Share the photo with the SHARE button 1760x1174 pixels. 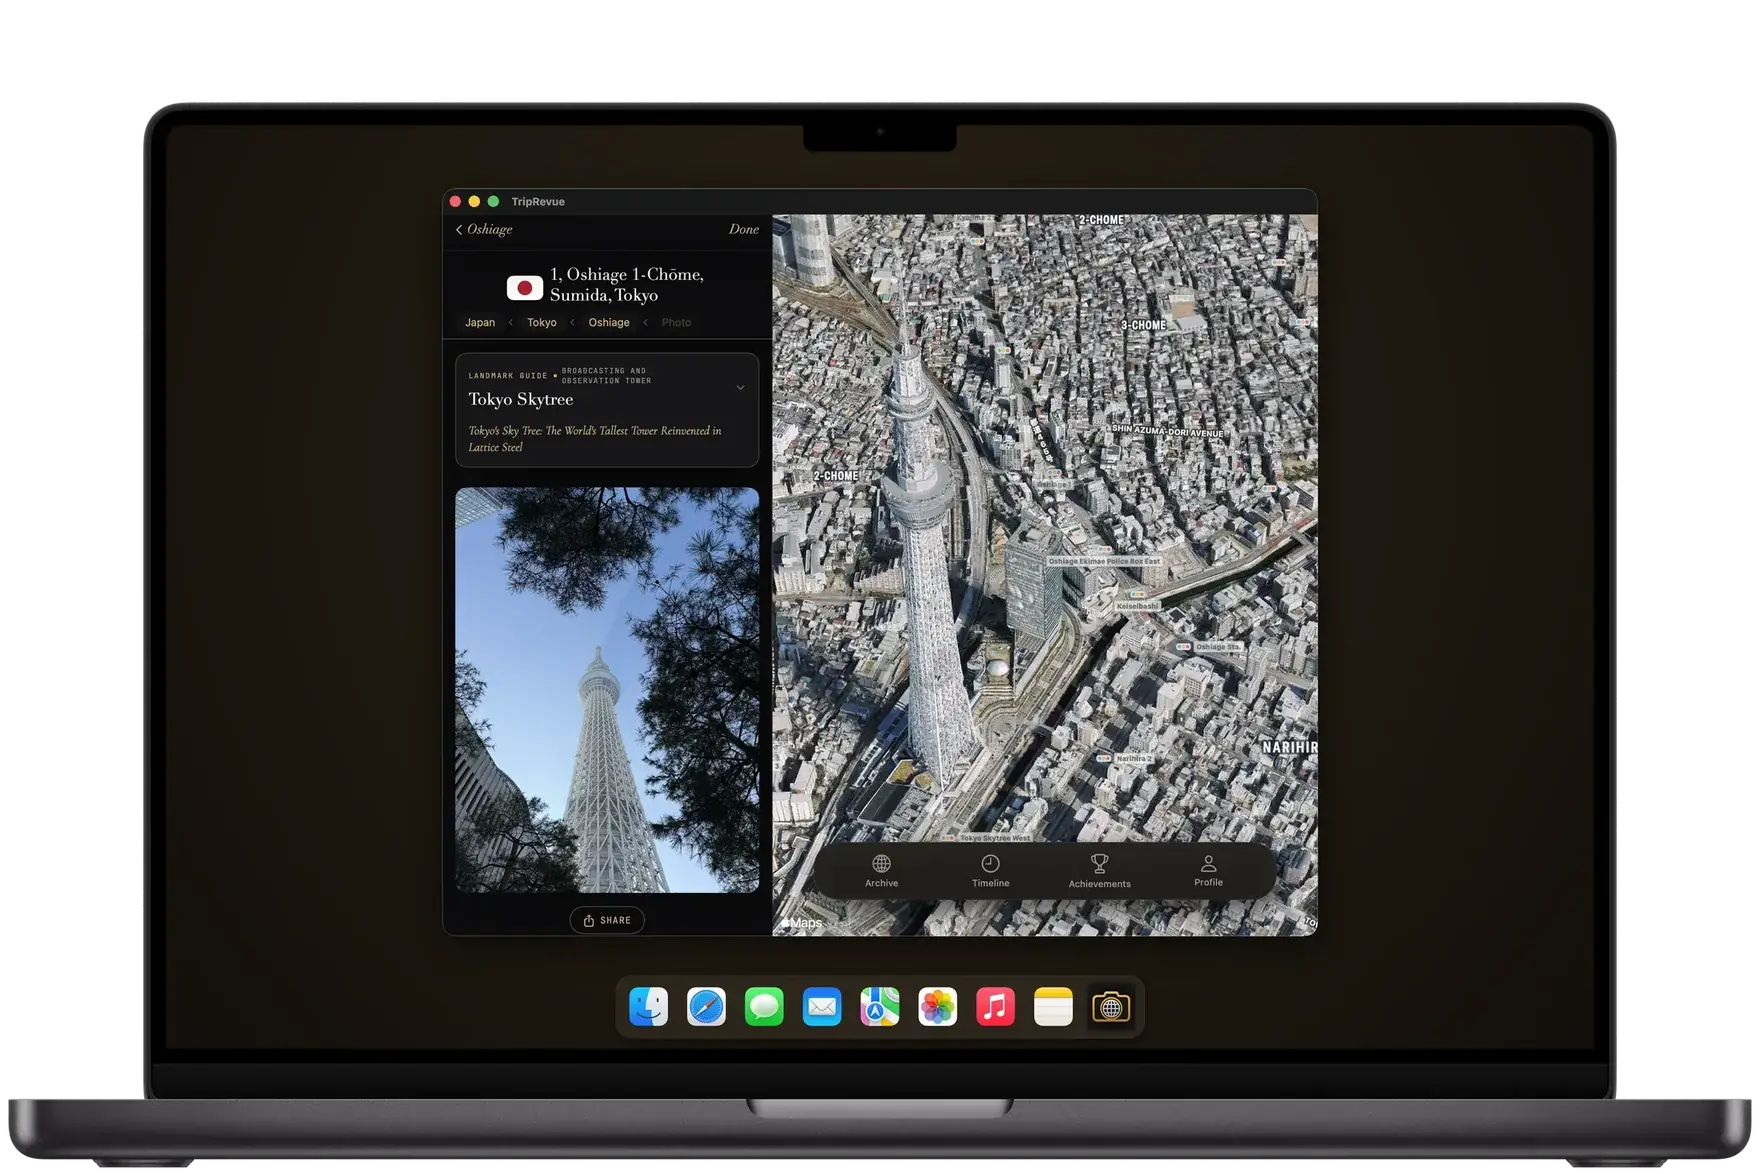[607, 920]
